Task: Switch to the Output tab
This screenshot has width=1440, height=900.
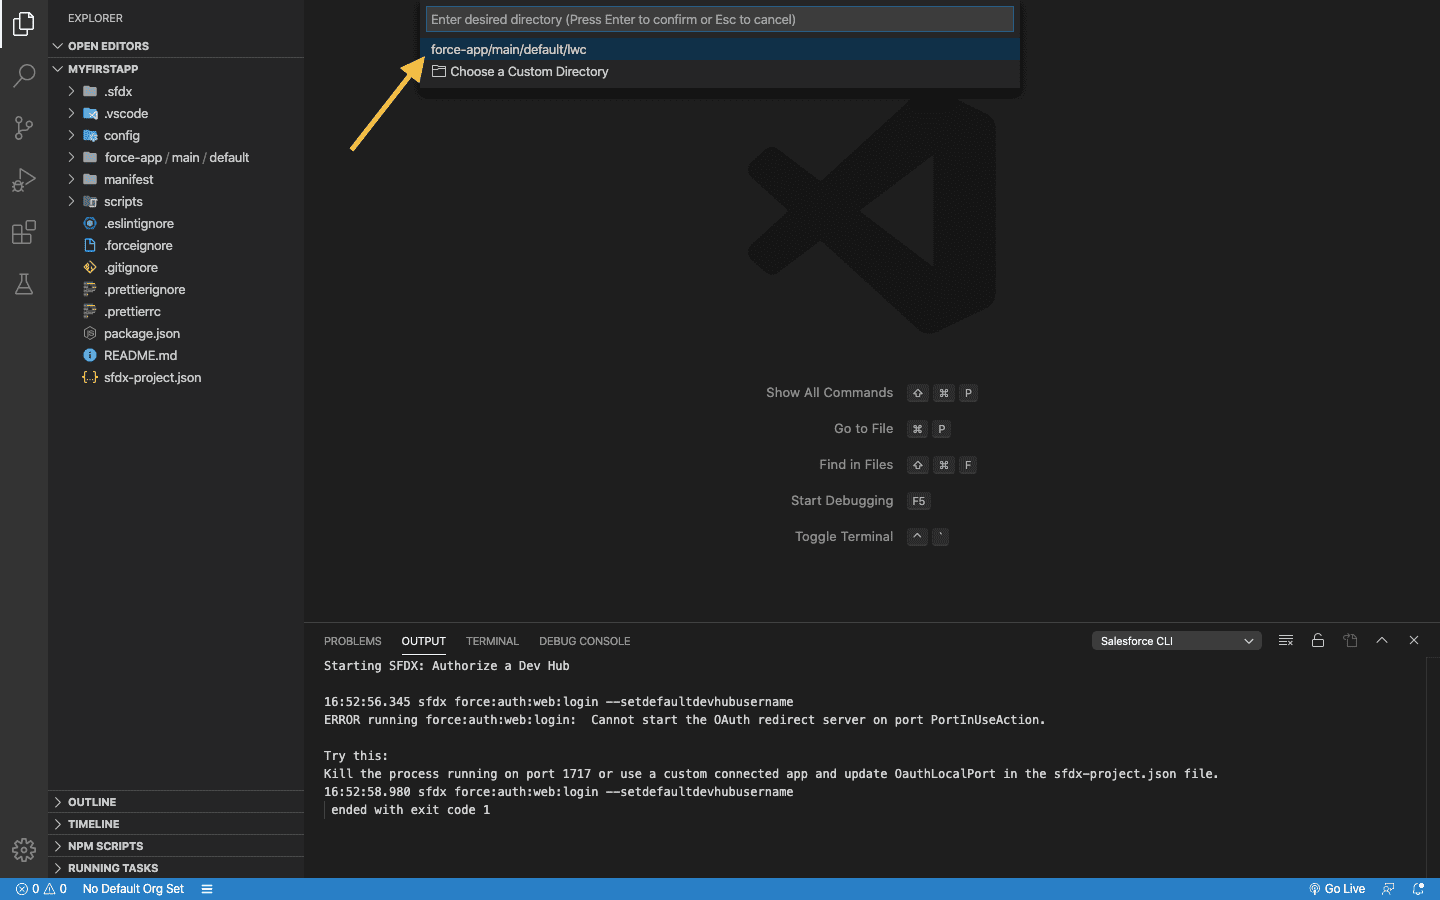Action: 424,641
